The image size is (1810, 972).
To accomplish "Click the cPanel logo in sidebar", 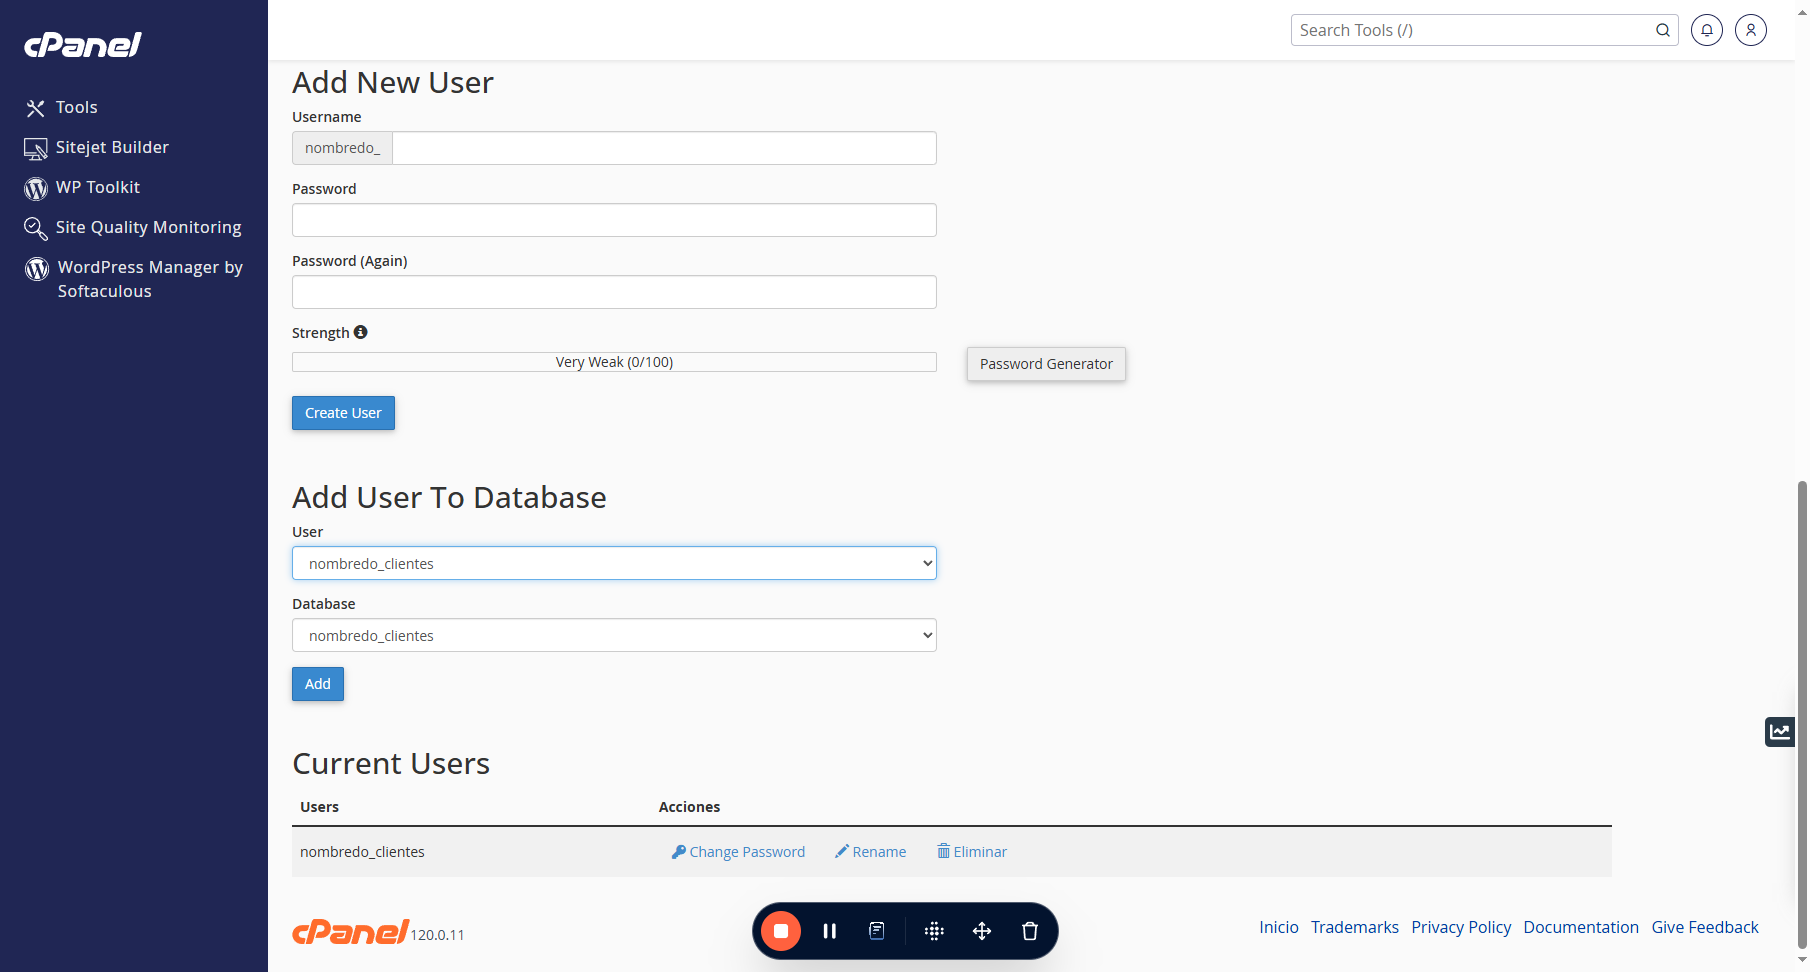I will point(83,45).
